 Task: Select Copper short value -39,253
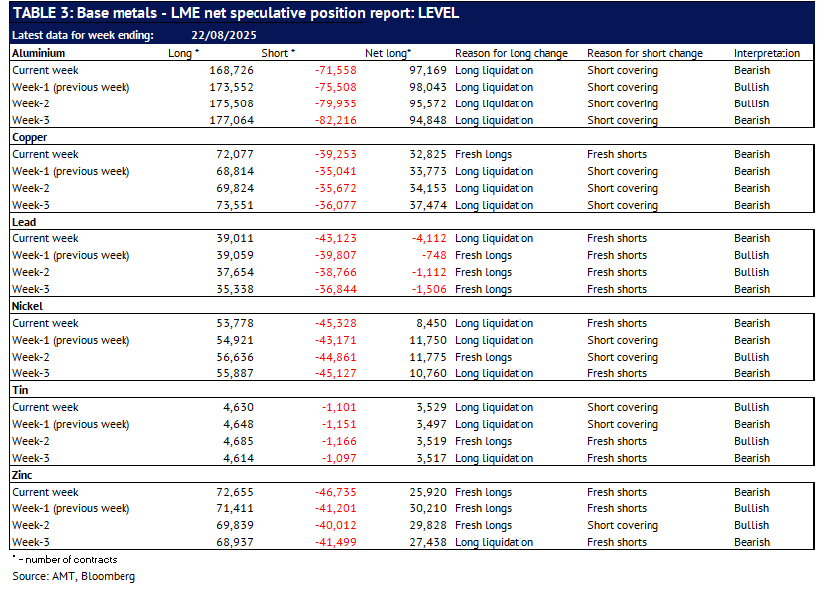(336, 154)
